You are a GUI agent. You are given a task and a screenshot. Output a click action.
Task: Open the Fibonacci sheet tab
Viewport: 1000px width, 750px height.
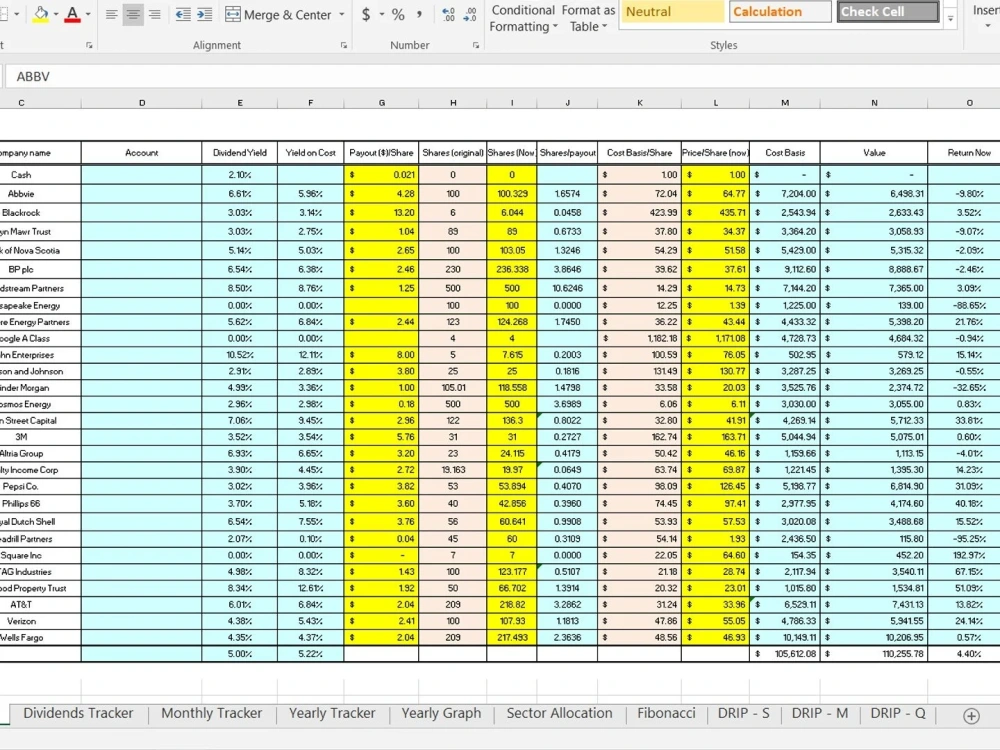(666, 714)
